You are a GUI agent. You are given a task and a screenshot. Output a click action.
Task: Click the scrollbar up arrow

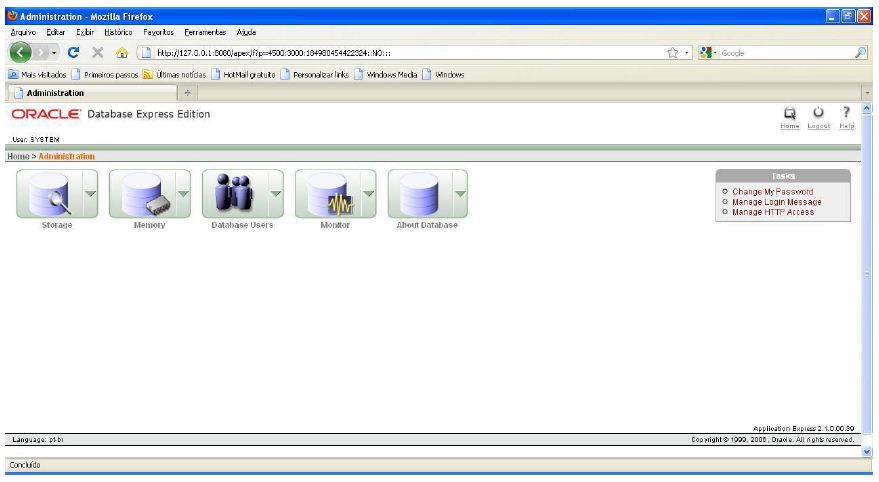pyautogui.click(x=867, y=109)
